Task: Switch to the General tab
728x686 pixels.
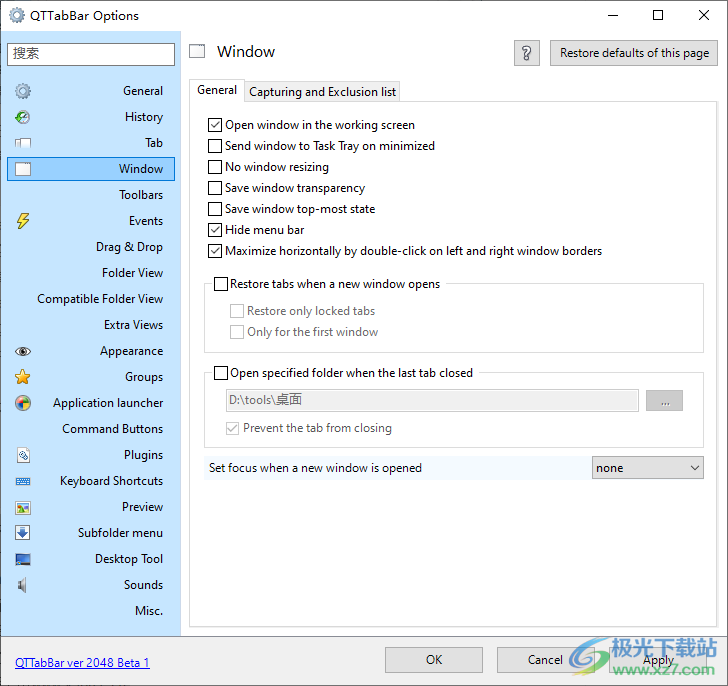Action: pyautogui.click(x=217, y=90)
